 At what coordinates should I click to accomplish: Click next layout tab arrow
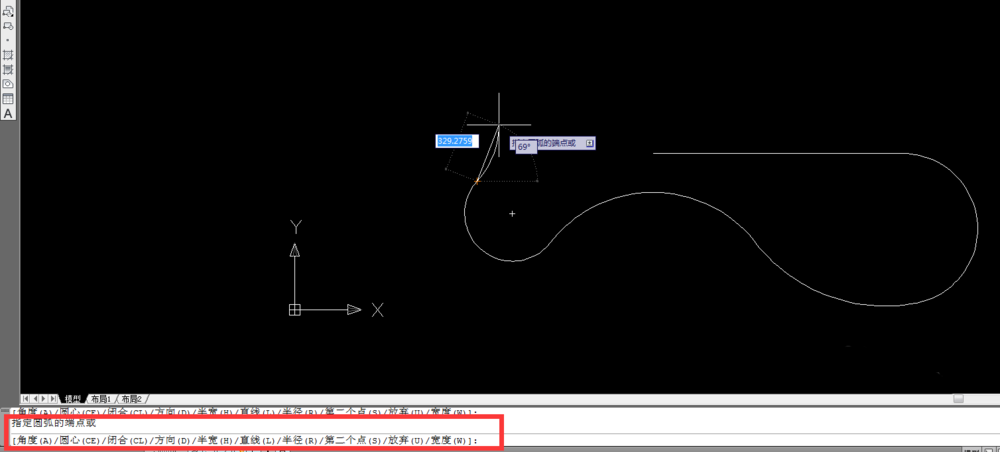click(x=43, y=398)
